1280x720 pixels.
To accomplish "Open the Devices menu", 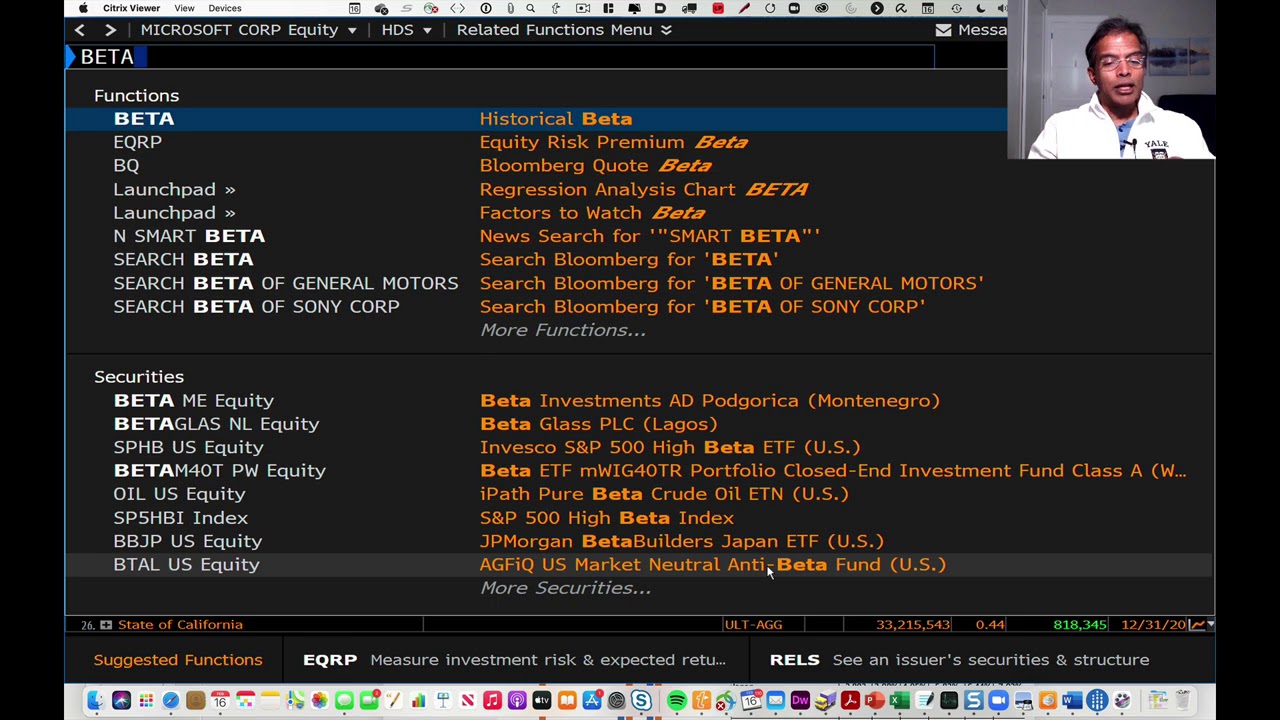I will (x=225, y=8).
